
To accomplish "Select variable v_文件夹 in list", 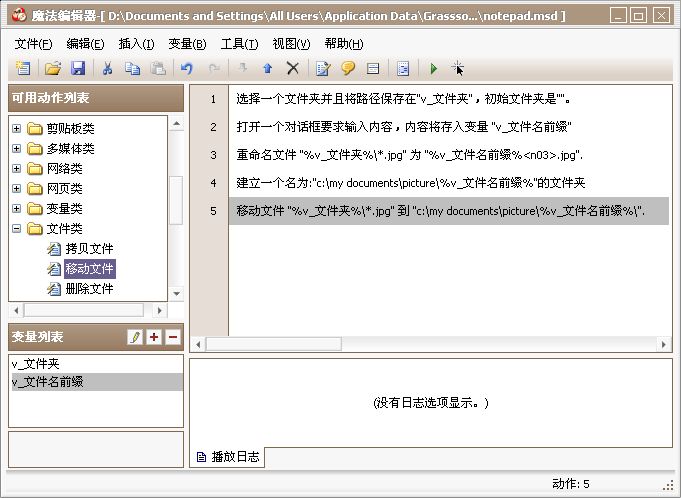I will pos(96,364).
